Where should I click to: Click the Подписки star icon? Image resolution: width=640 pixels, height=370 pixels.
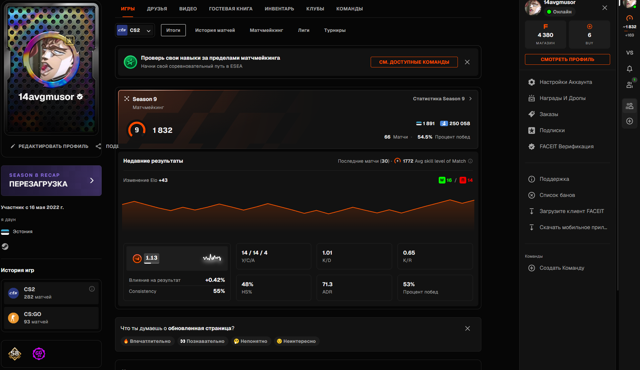pyautogui.click(x=531, y=131)
